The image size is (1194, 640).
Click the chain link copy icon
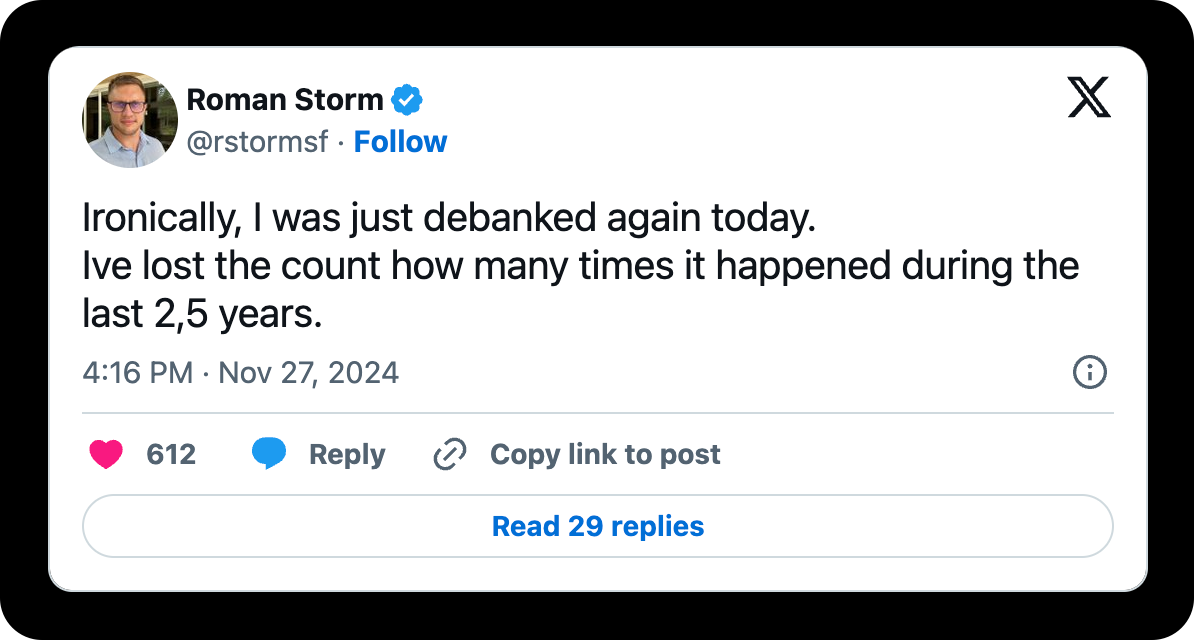coord(450,455)
